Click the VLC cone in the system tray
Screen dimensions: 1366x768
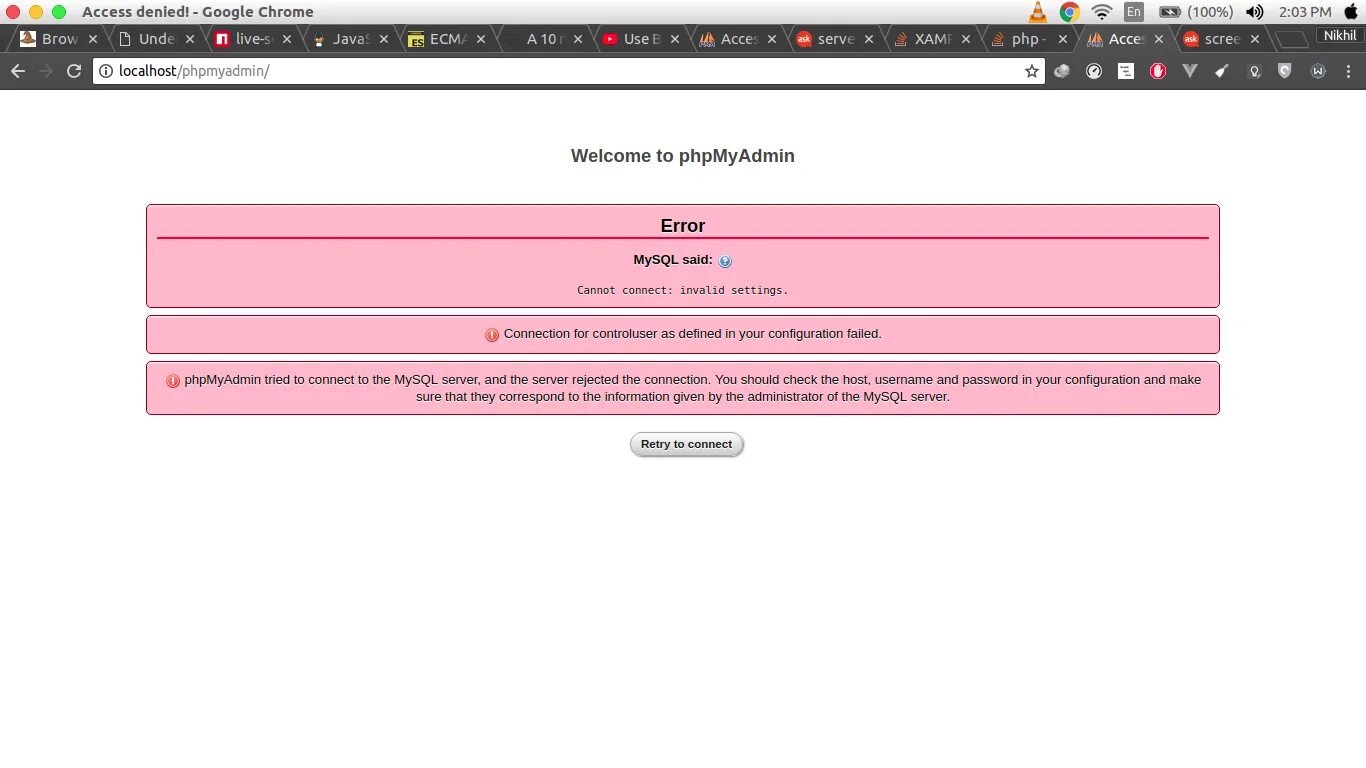[x=1037, y=12]
